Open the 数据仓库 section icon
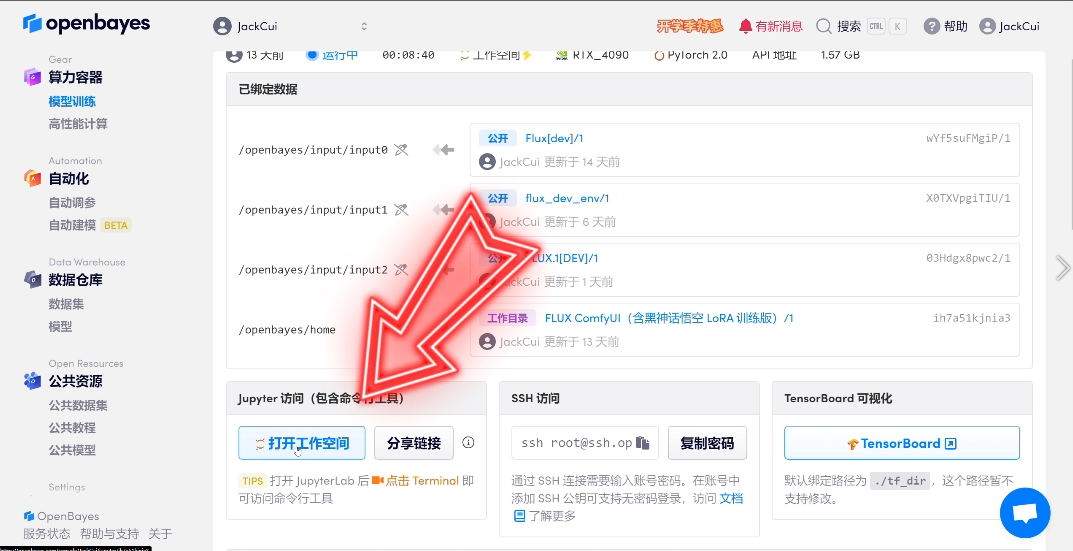1073x551 pixels. [x=32, y=279]
